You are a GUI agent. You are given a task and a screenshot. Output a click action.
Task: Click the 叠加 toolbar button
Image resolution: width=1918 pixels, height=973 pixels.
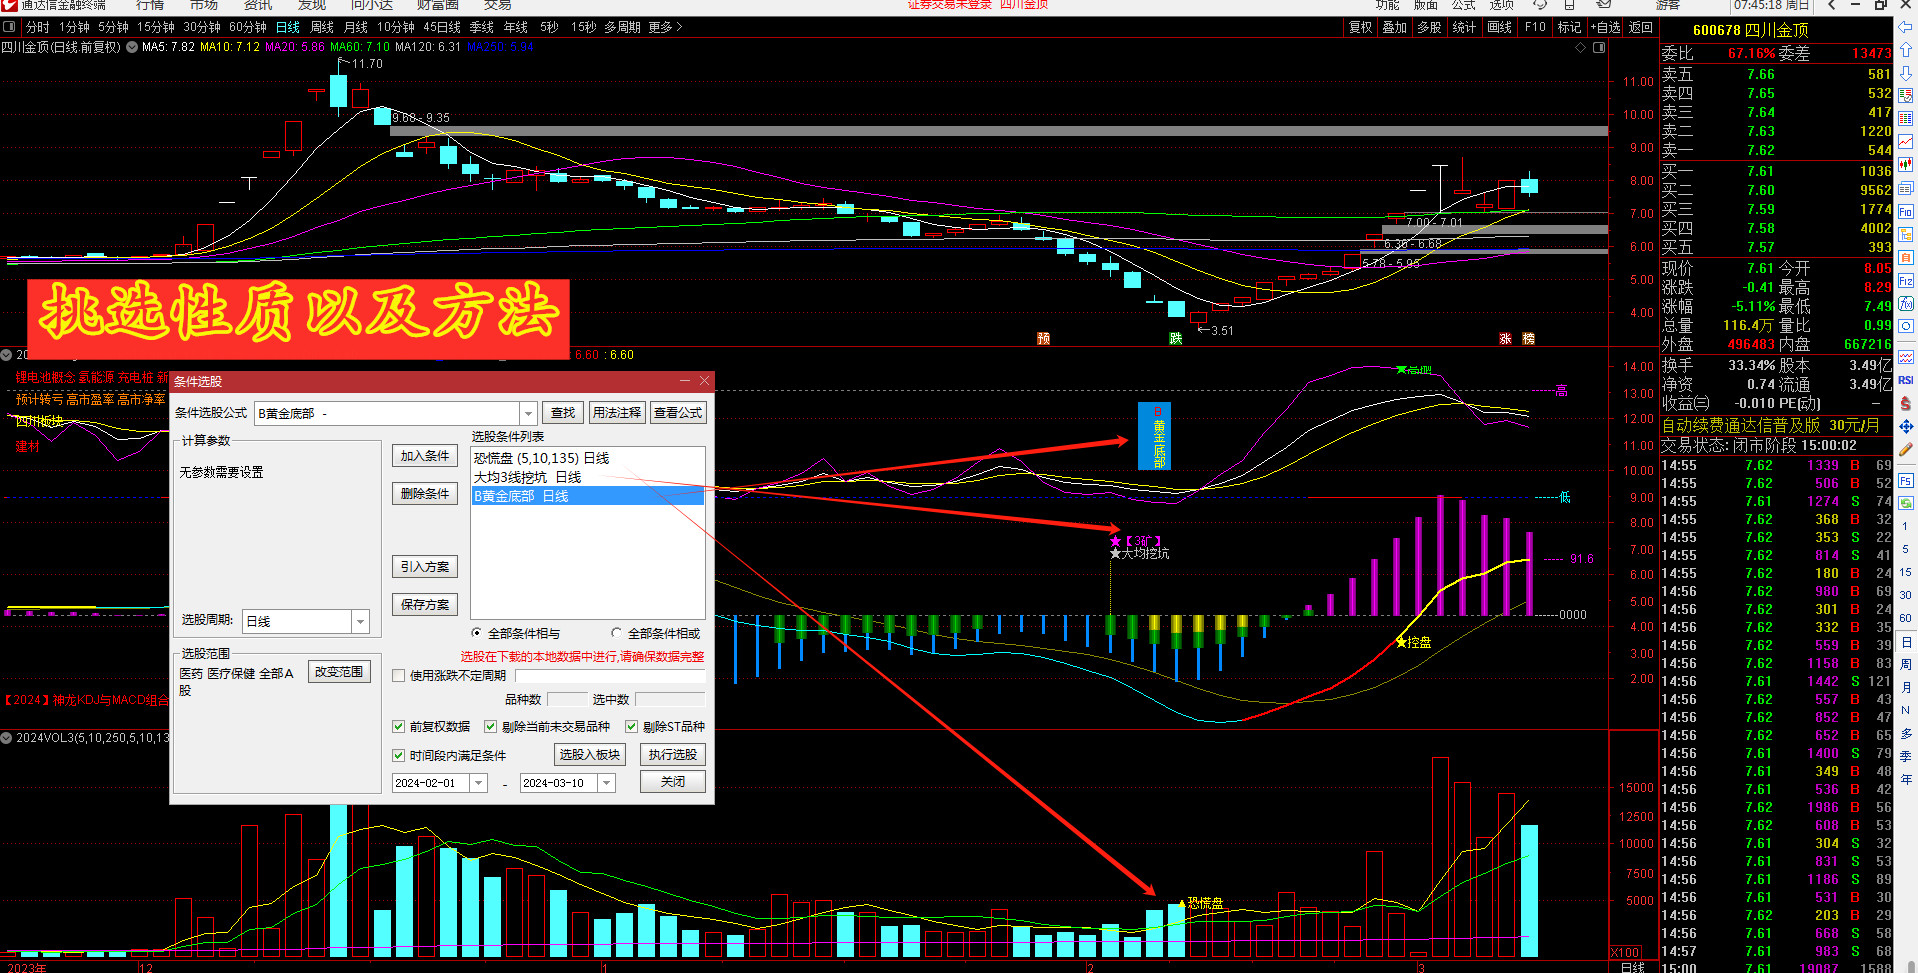[1395, 27]
